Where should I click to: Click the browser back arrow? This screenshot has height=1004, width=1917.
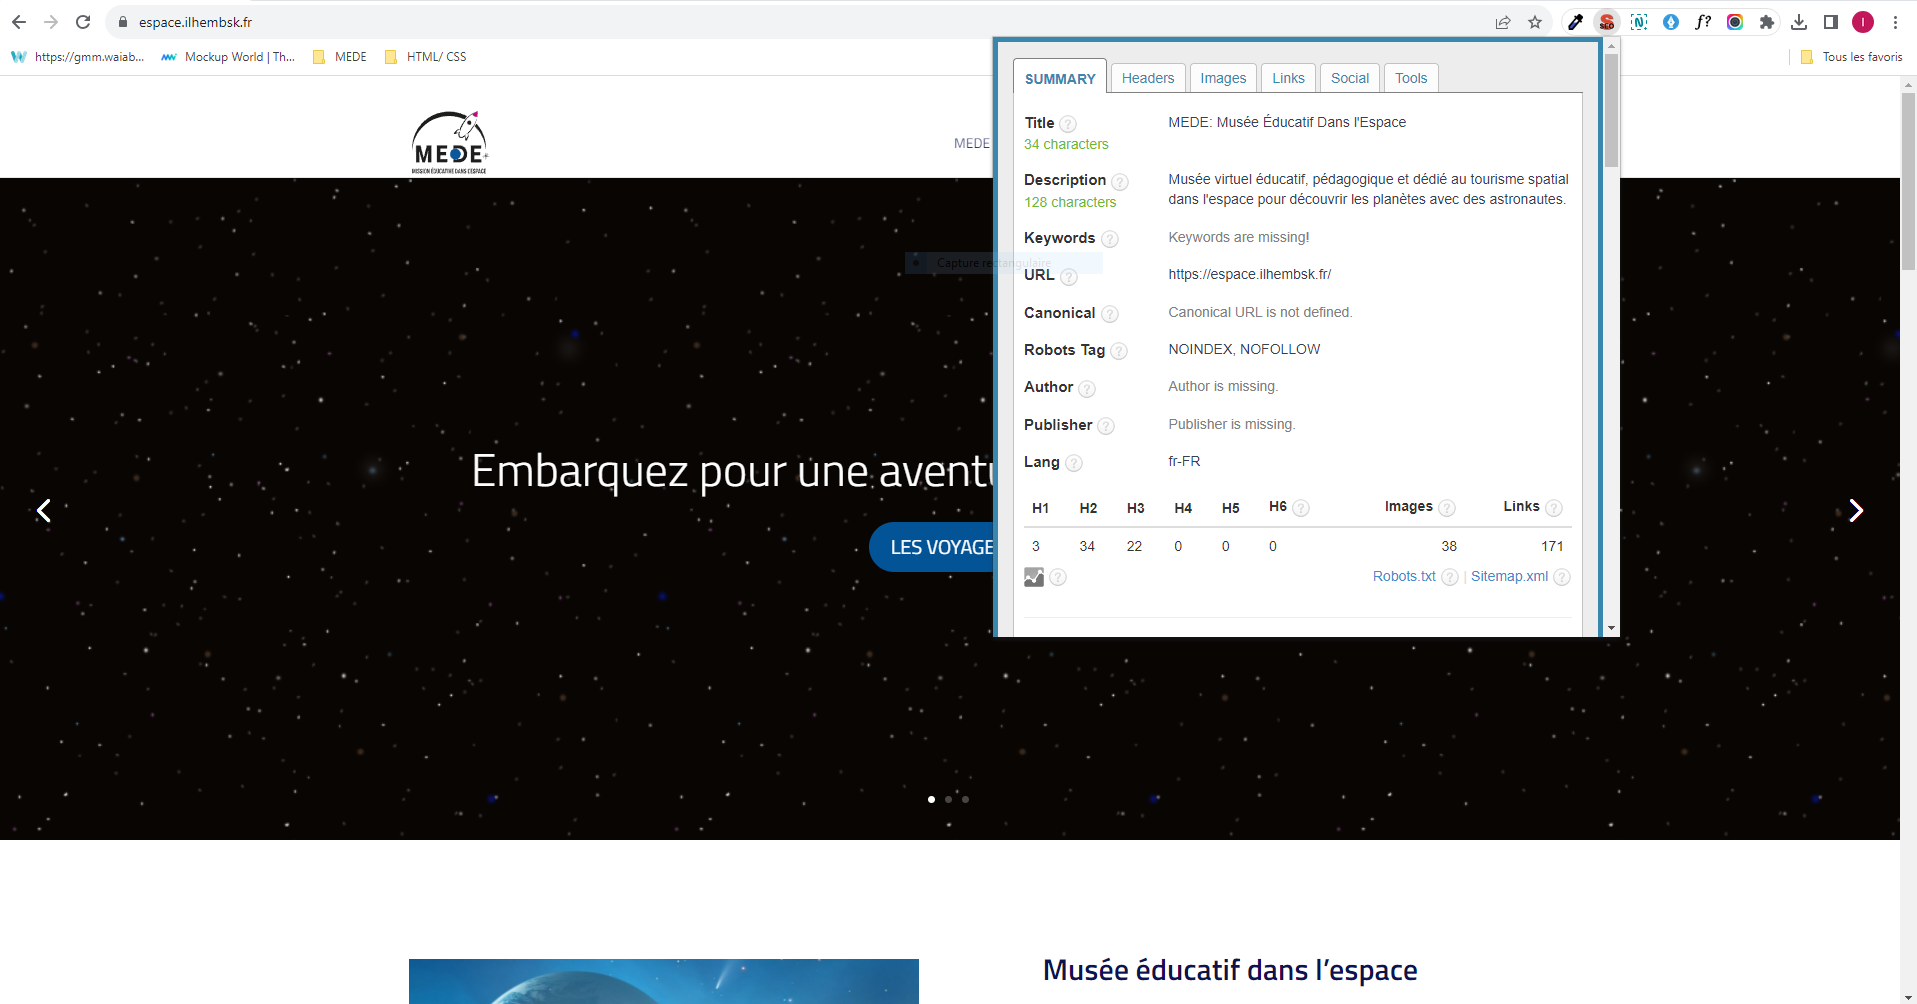19,22
